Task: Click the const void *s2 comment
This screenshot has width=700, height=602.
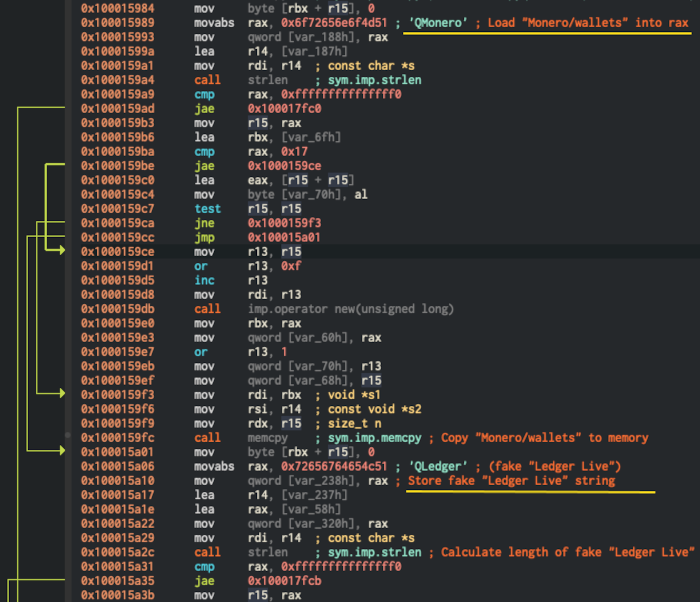Action: [375, 409]
